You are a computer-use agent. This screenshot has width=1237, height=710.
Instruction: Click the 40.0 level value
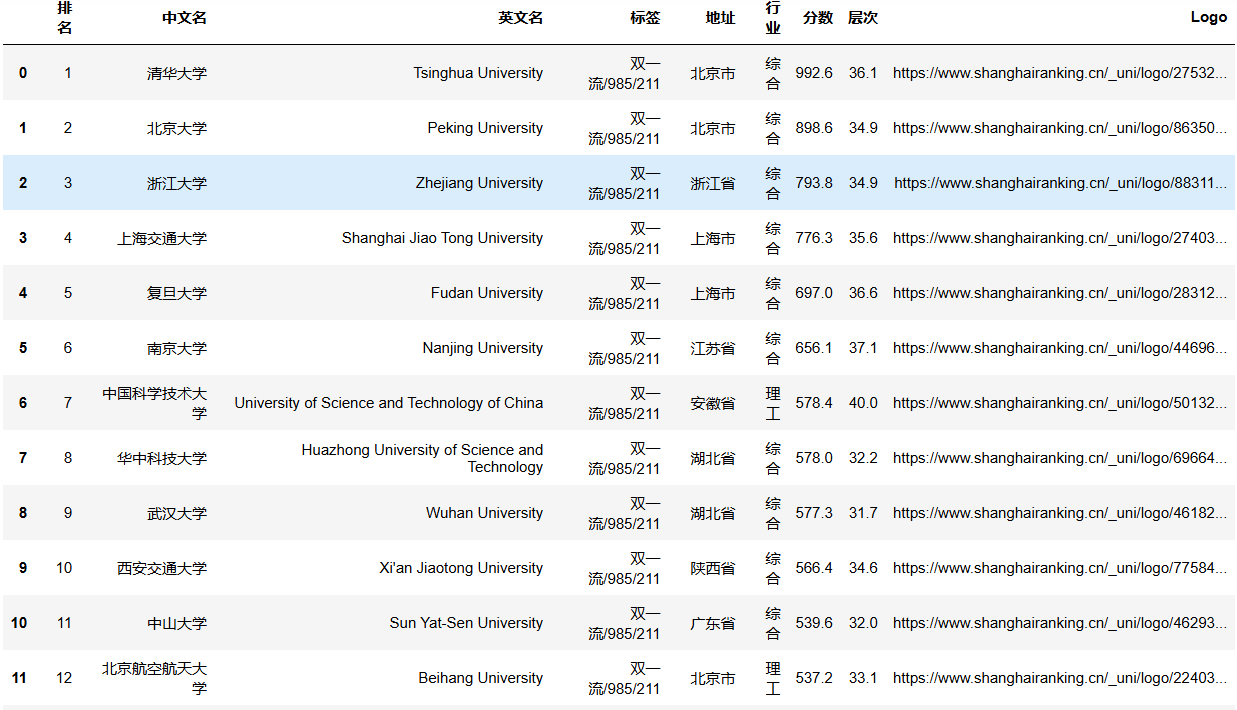click(863, 403)
